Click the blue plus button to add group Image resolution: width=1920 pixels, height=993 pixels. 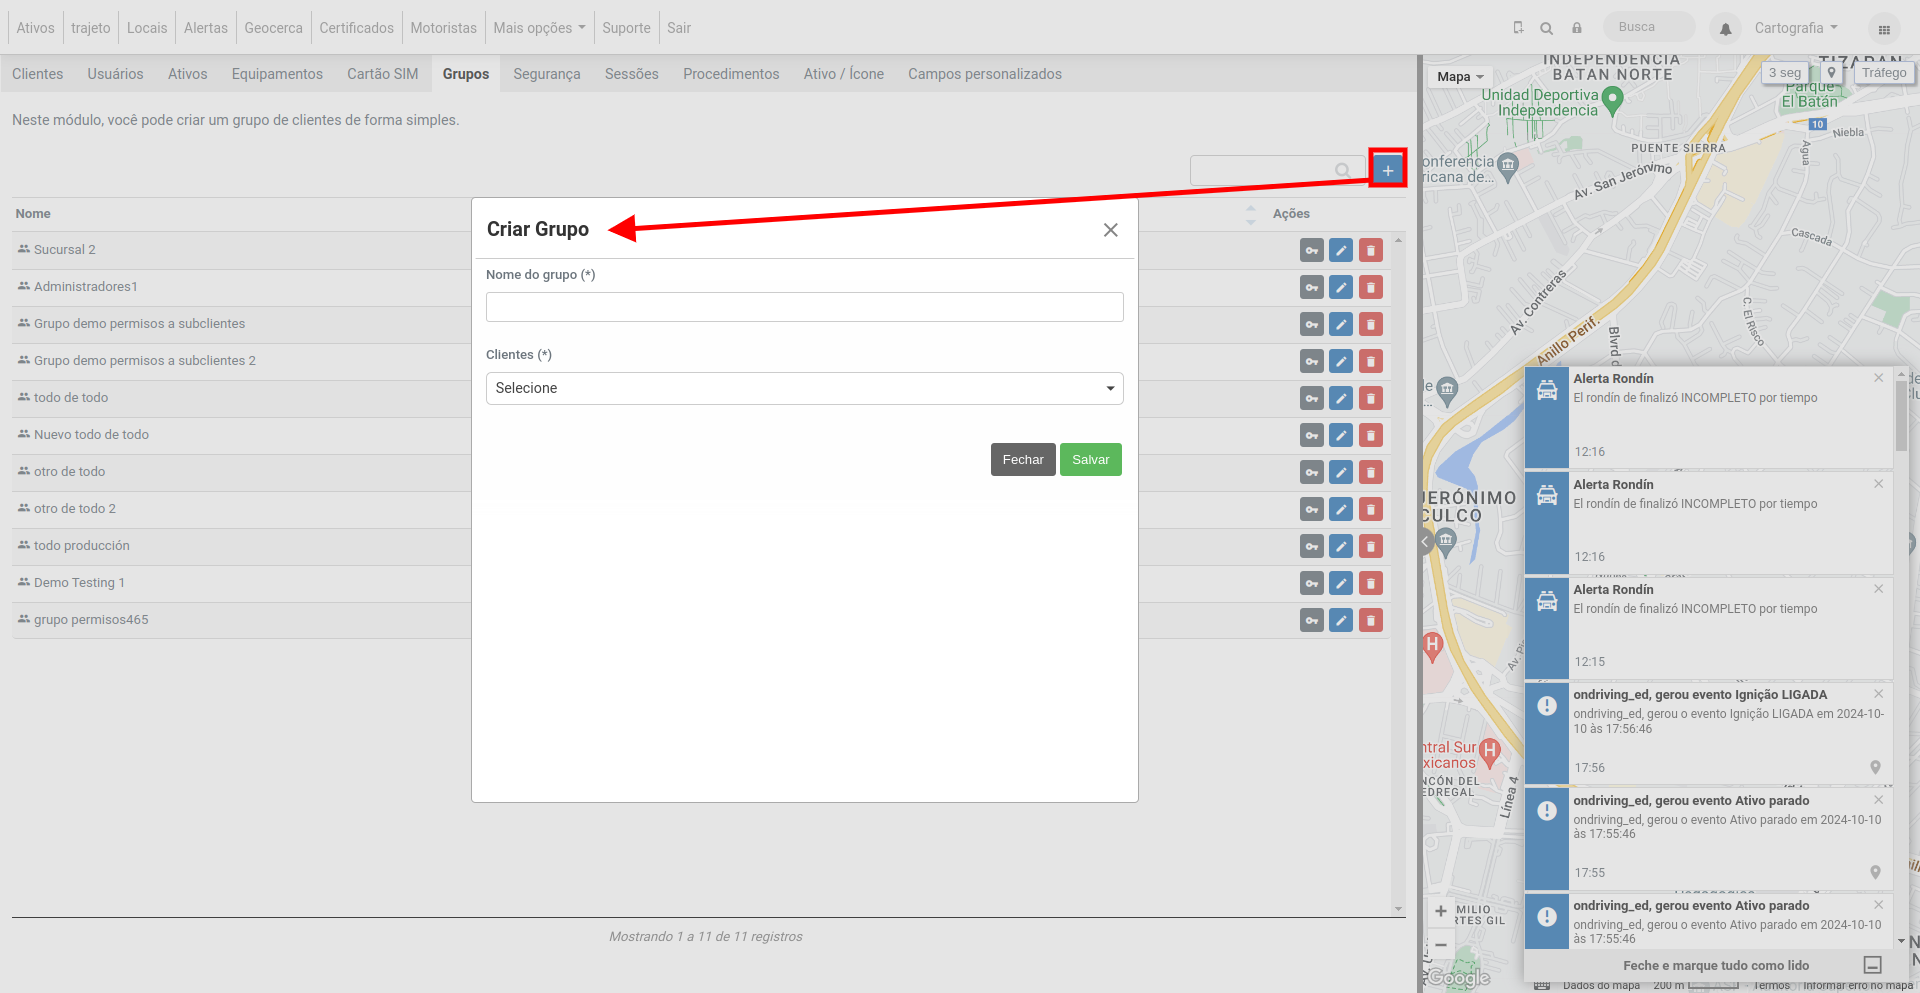[1387, 170]
